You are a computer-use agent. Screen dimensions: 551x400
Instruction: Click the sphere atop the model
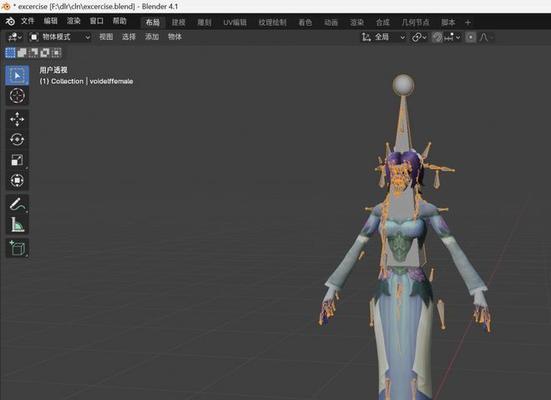(x=403, y=85)
